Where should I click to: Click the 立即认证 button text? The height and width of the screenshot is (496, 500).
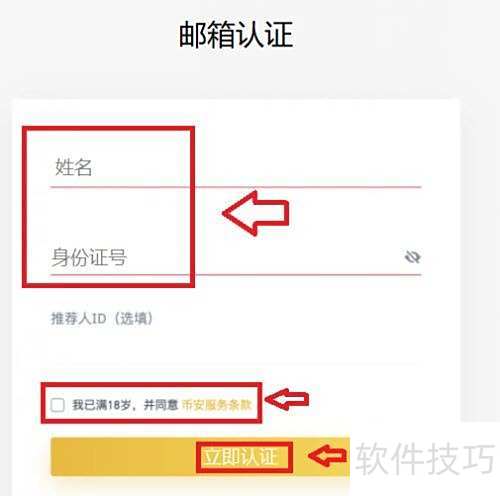[241, 457]
